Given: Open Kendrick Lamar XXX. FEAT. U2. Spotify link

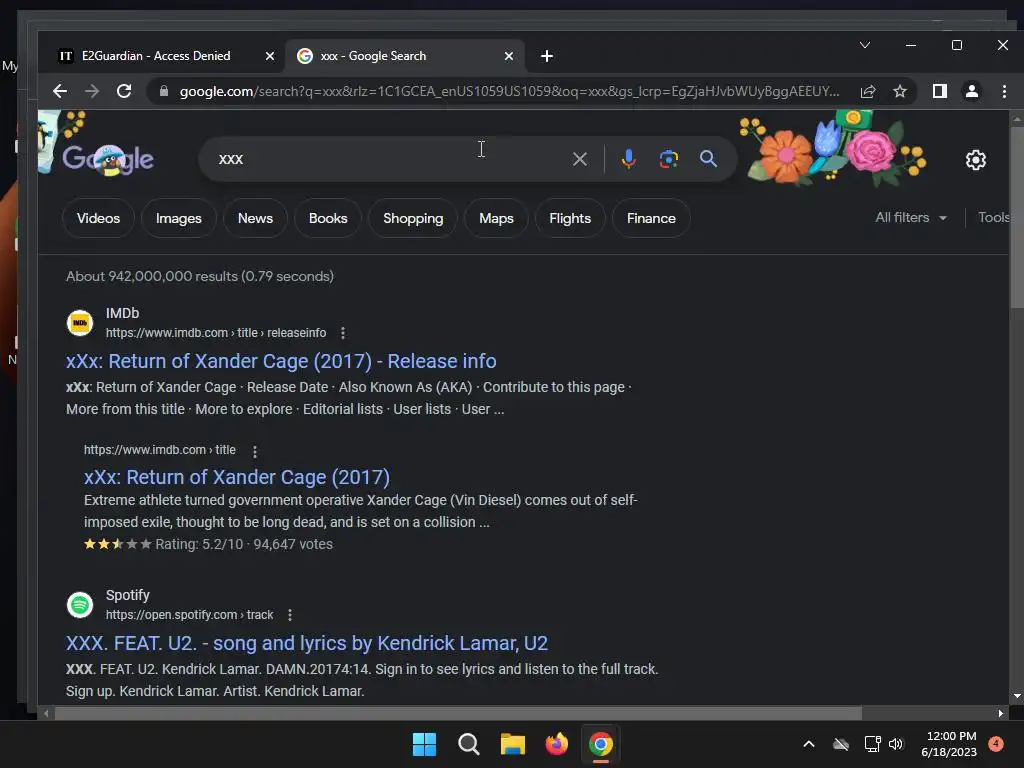Looking at the screenshot, I should [x=307, y=643].
